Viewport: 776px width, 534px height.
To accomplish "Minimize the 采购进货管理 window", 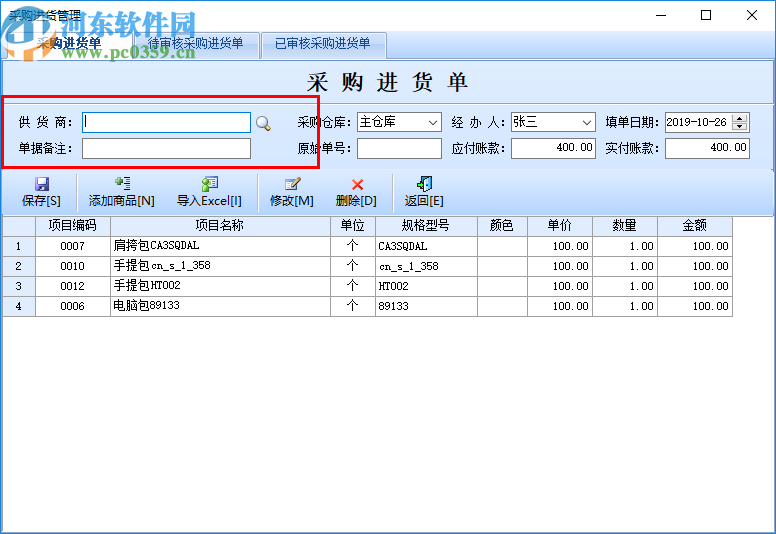I will [x=661, y=15].
